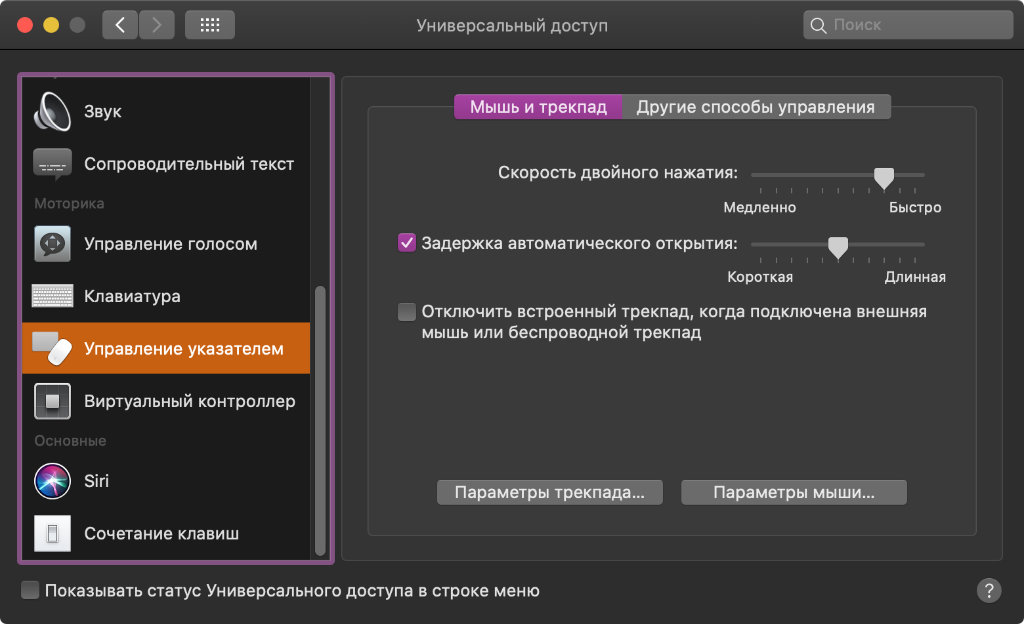Switch to Мышь и трекпад tab
1024x624 pixels.
pos(538,107)
